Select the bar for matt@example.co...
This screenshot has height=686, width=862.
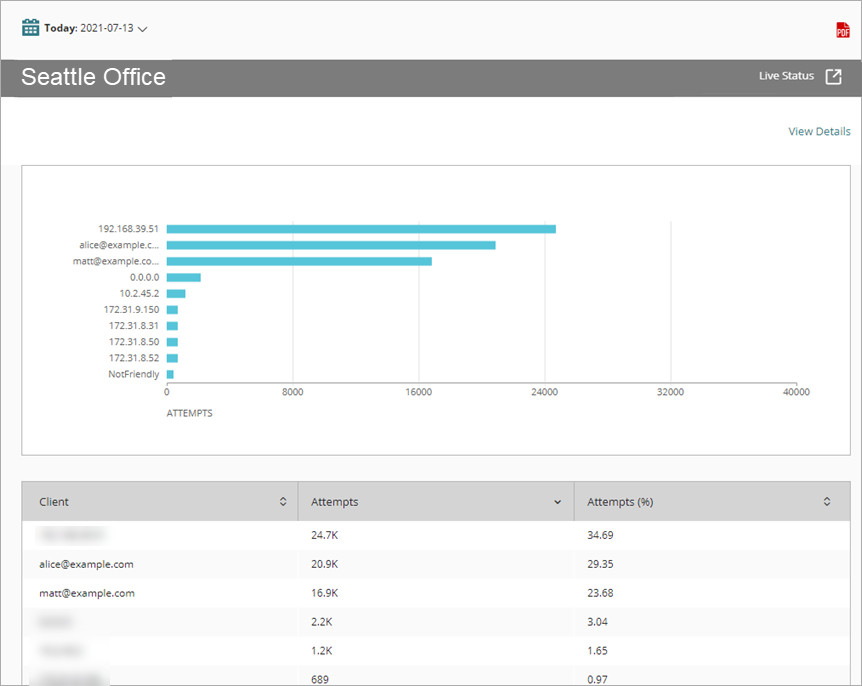pyautogui.click(x=300, y=260)
